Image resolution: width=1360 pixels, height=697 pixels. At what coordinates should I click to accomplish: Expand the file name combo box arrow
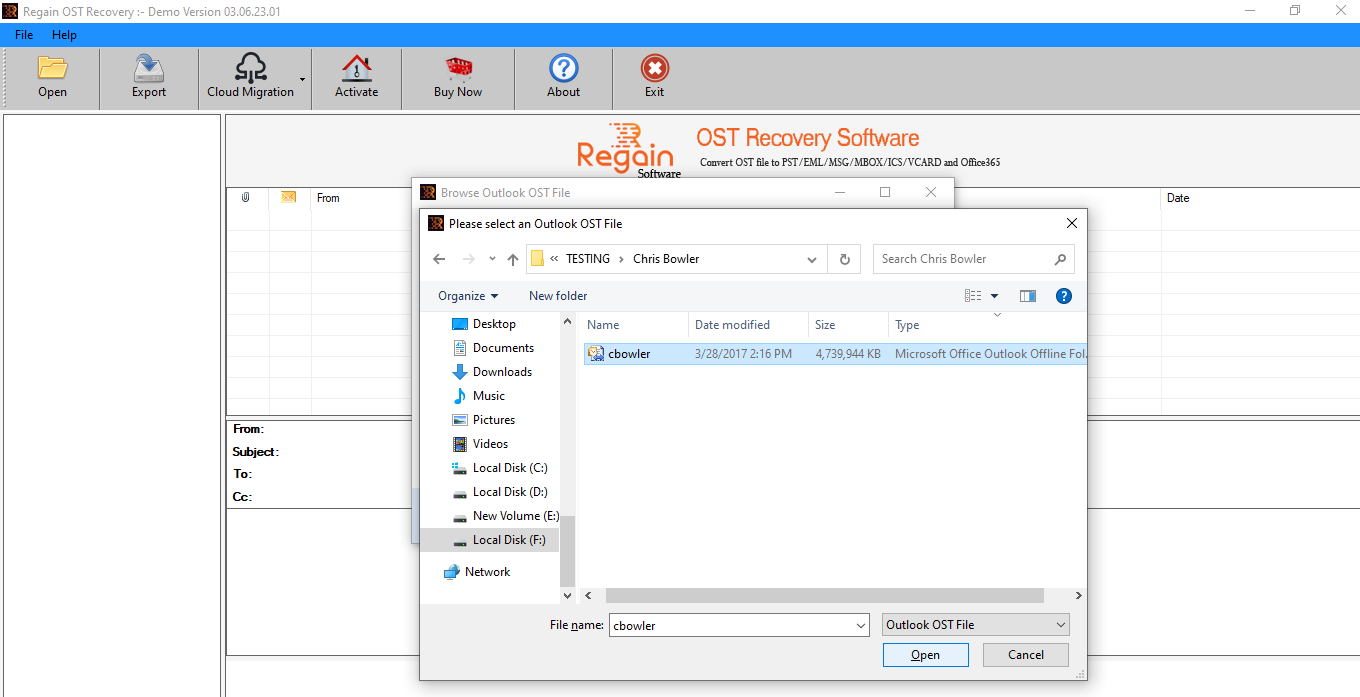860,624
